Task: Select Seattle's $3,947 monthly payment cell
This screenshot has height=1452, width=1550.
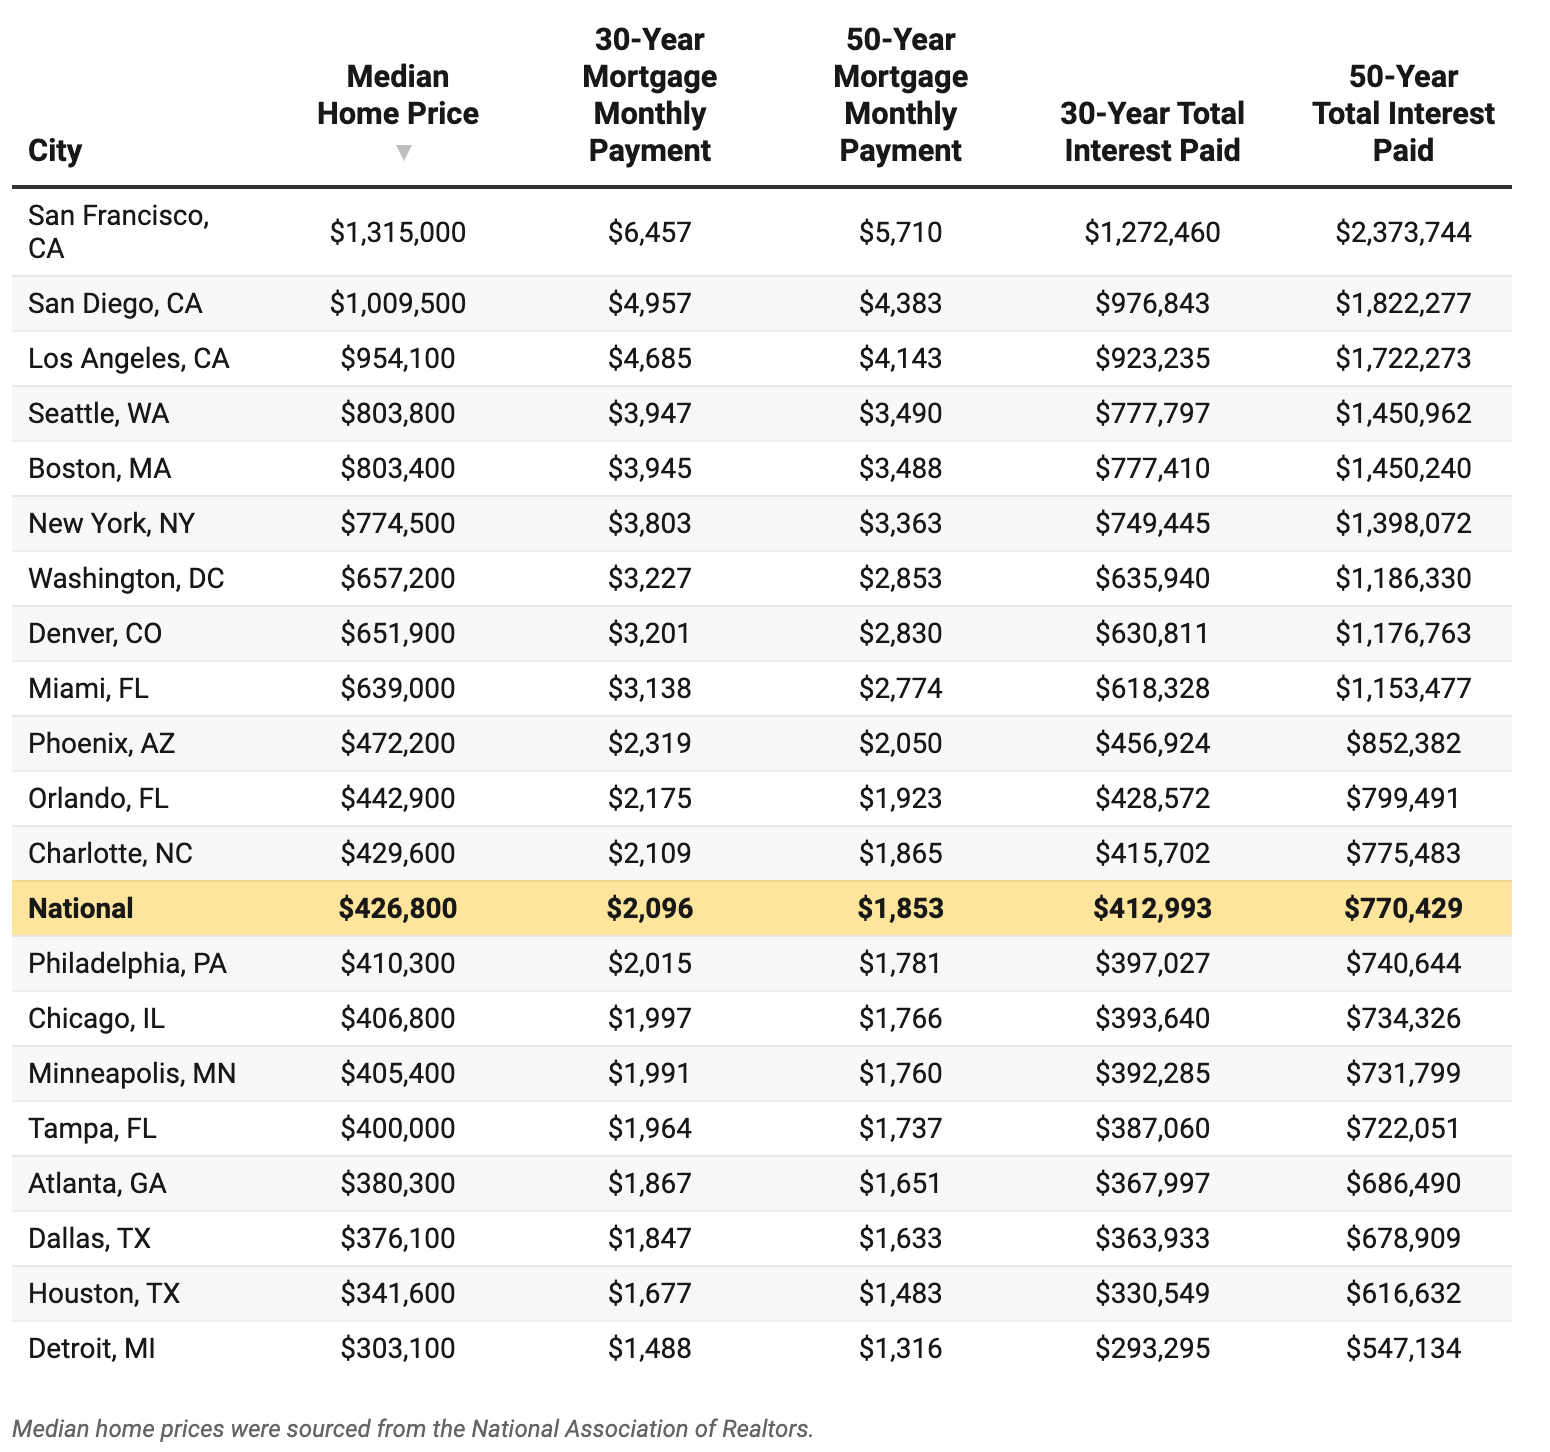Action: pyautogui.click(x=649, y=413)
